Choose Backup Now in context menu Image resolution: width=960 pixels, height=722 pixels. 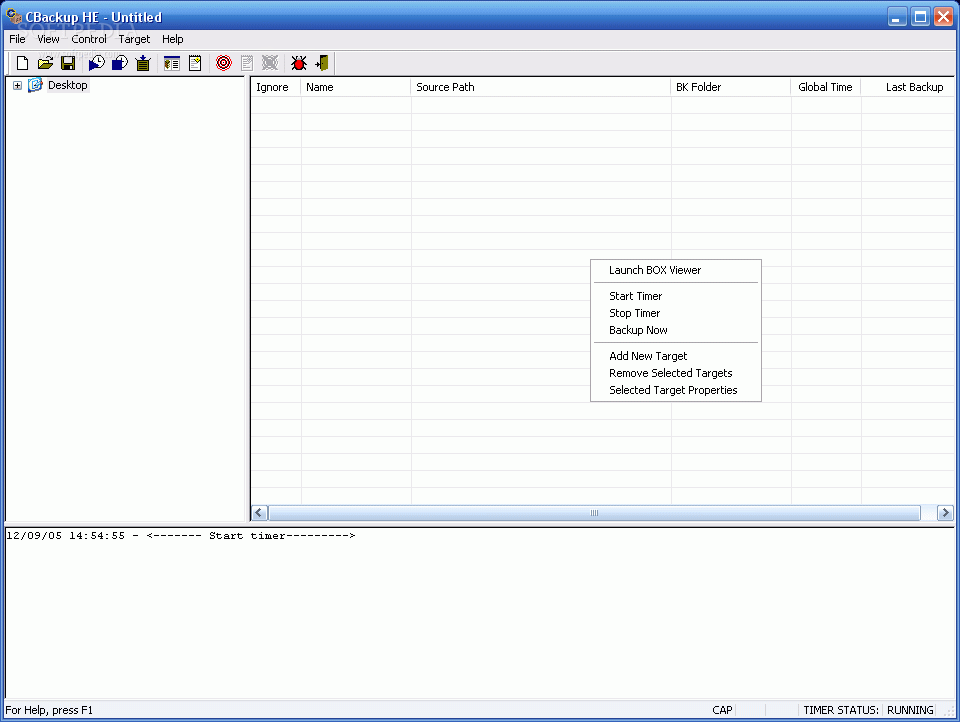point(676,330)
